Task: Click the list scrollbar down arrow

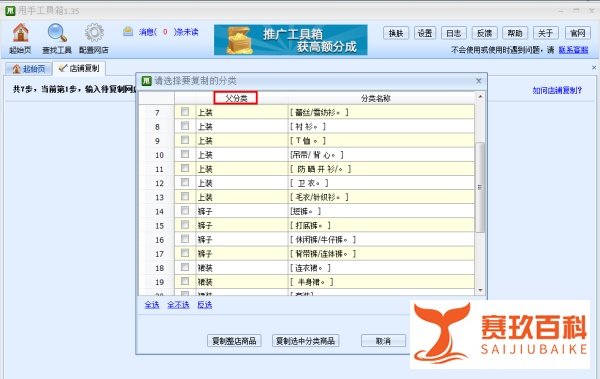Action: 480,291
